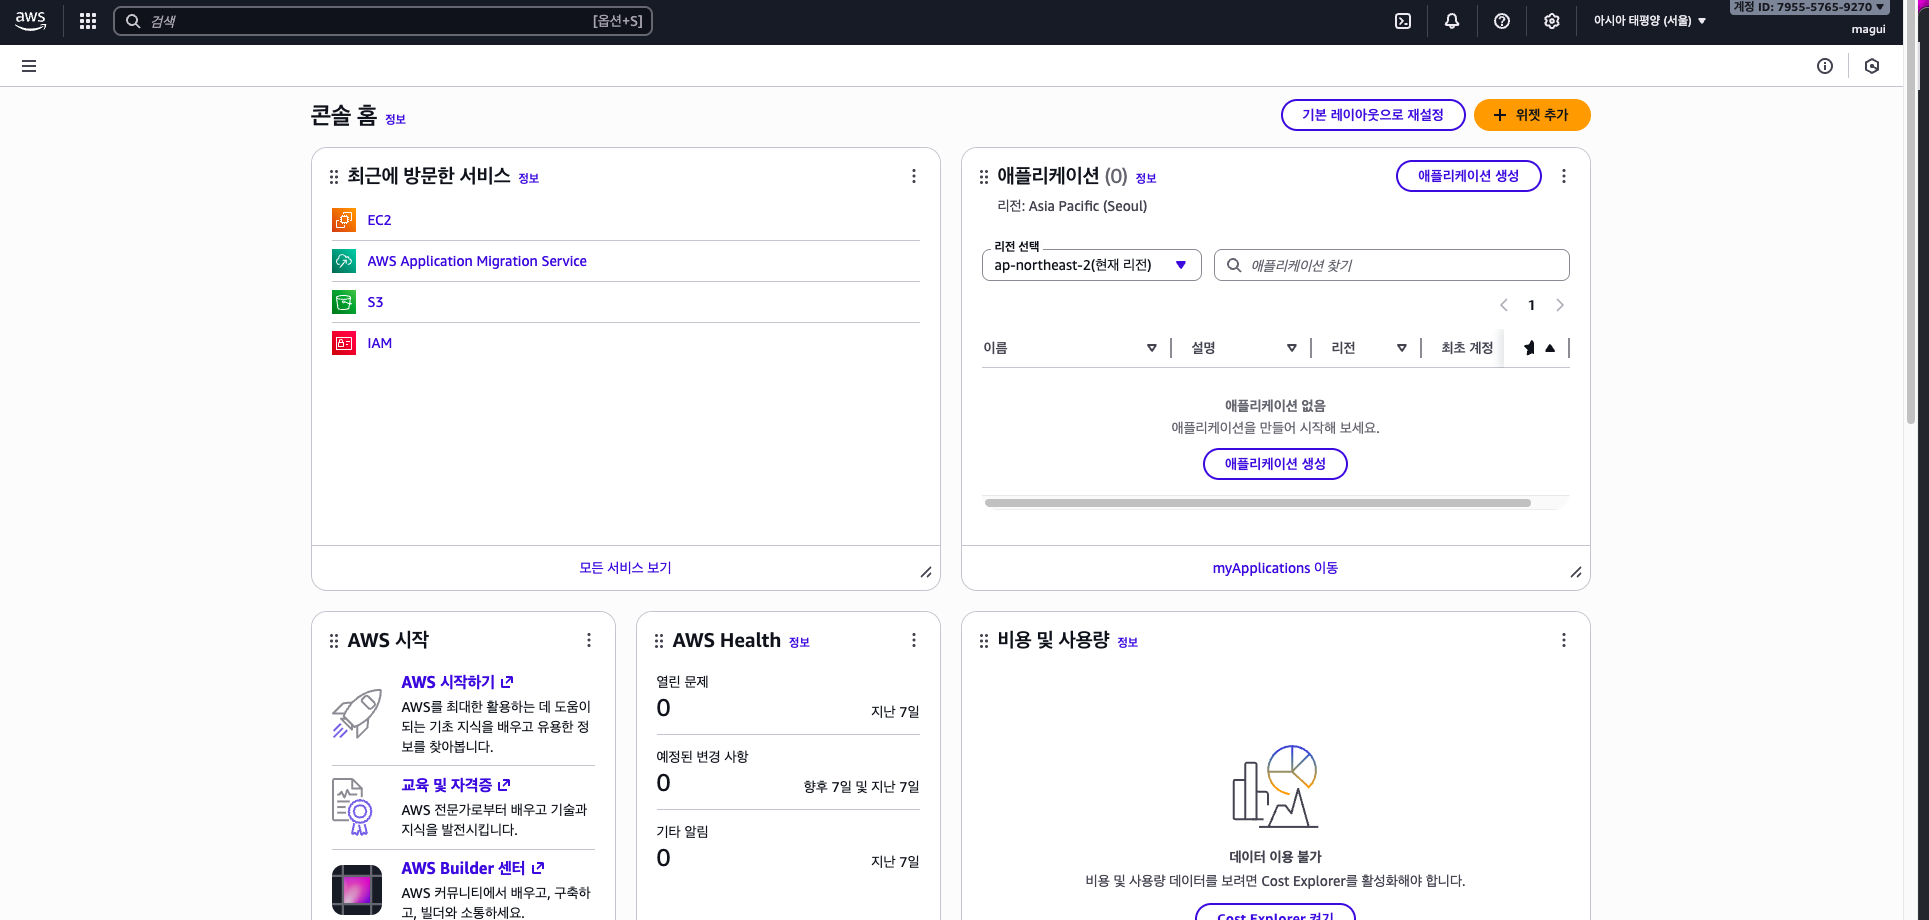1929x920 pixels.
Task: Click 기본 레이아웃으로 재설정 button
Action: click(x=1373, y=115)
